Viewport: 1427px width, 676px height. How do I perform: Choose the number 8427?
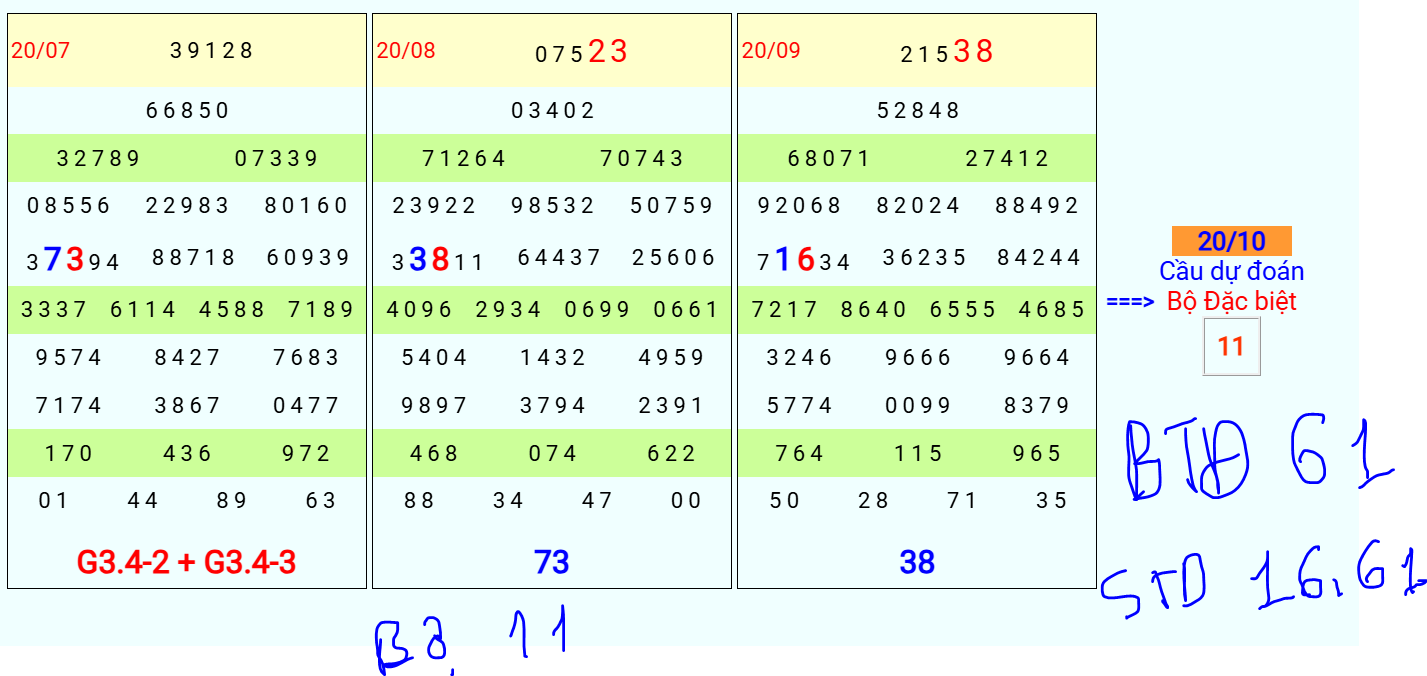pyautogui.click(x=188, y=357)
